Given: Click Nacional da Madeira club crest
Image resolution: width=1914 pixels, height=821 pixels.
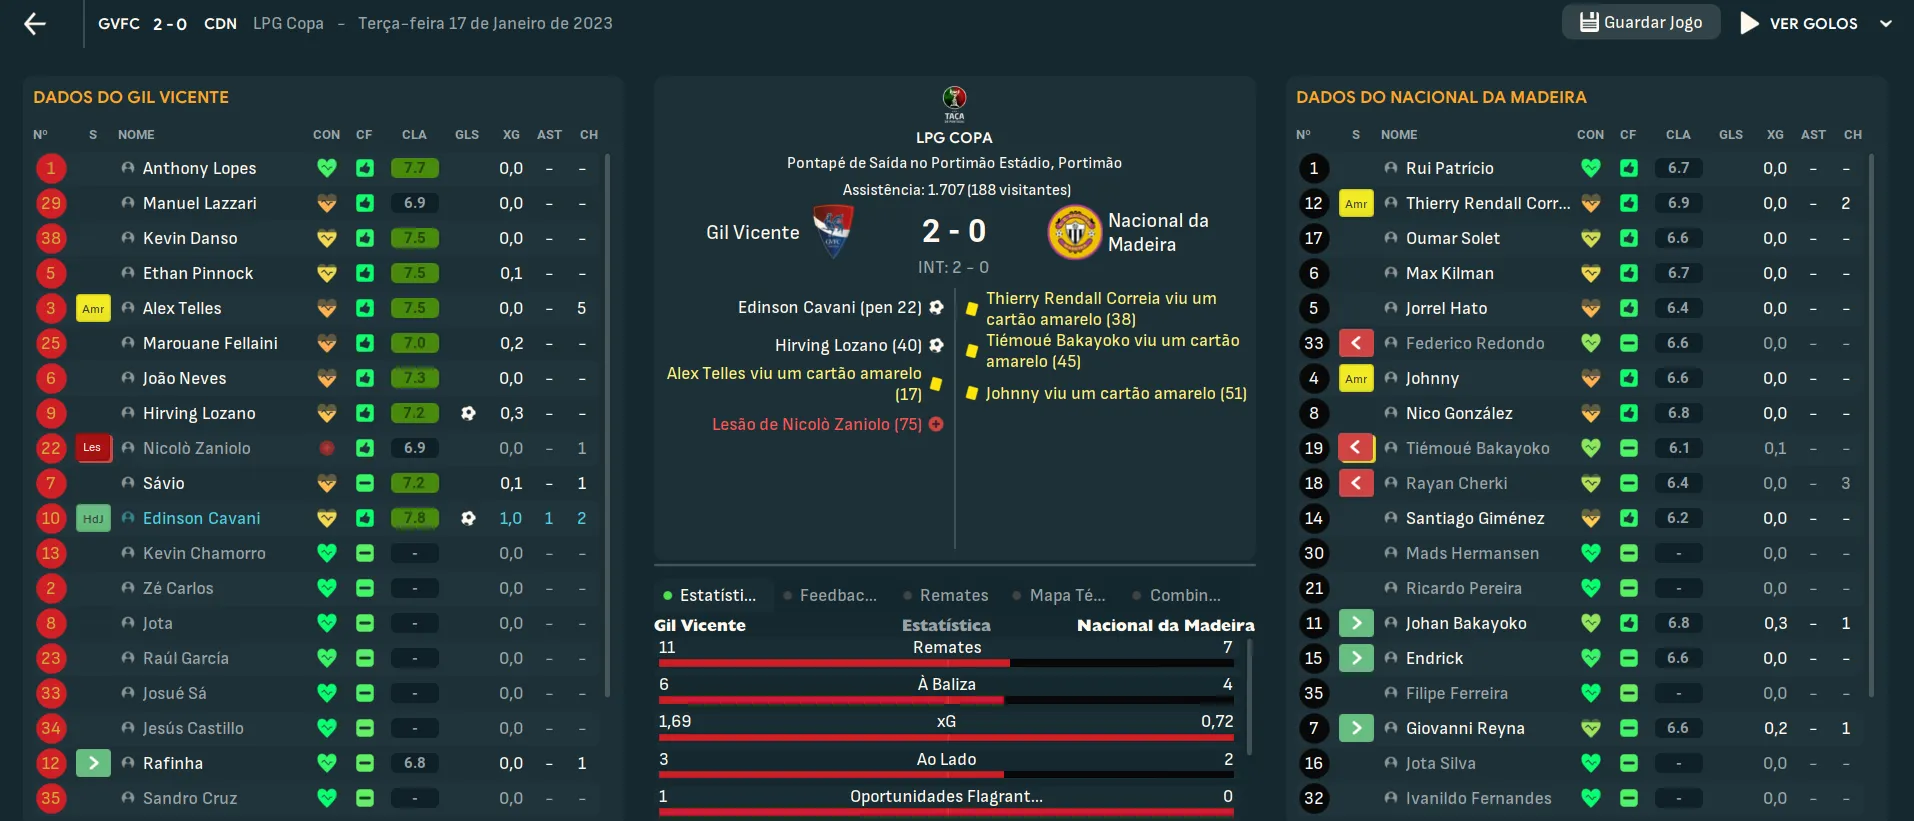Looking at the screenshot, I should (1074, 232).
